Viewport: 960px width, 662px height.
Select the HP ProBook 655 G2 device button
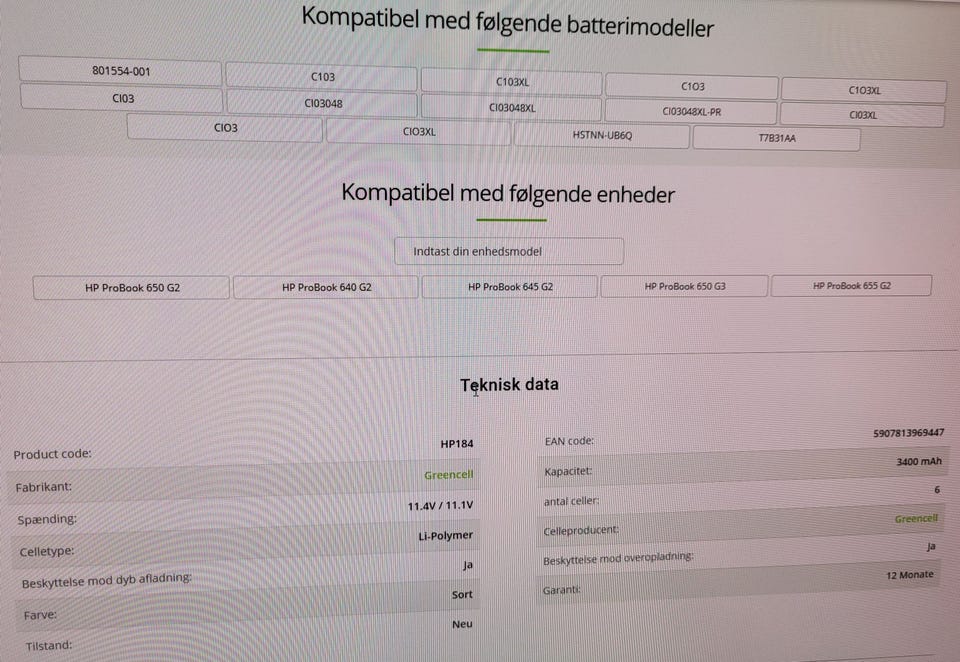(x=851, y=285)
